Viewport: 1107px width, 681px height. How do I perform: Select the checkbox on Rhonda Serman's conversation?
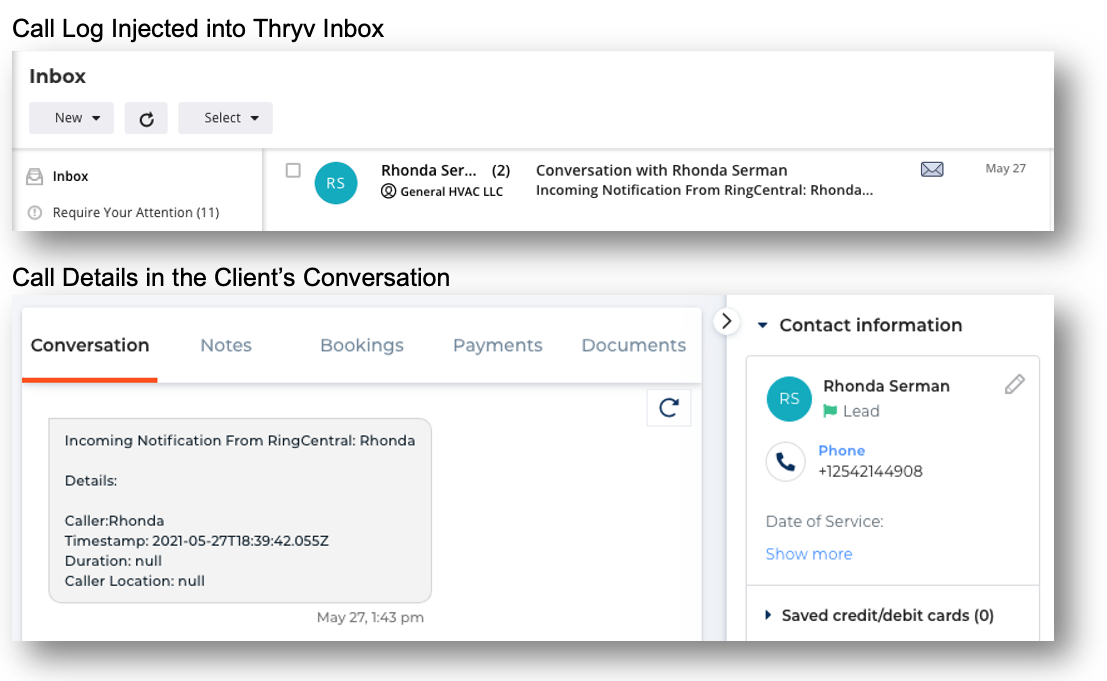(293, 170)
